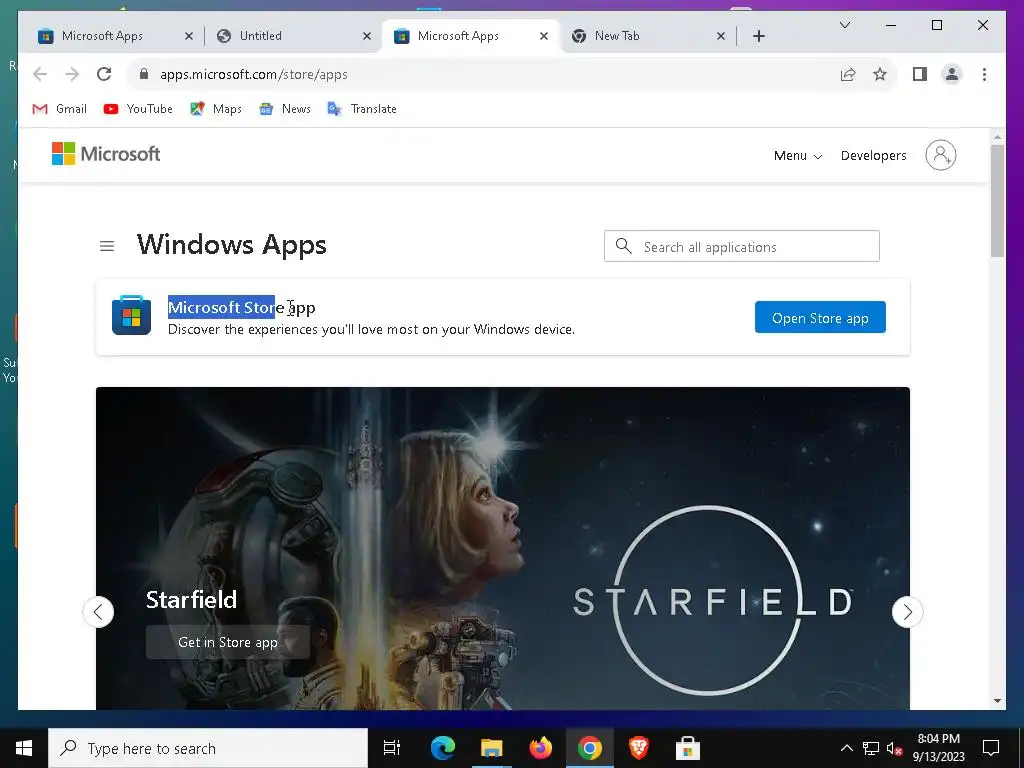Click the taskbar search box
1024x768 pixels.
pyautogui.click(x=208, y=748)
